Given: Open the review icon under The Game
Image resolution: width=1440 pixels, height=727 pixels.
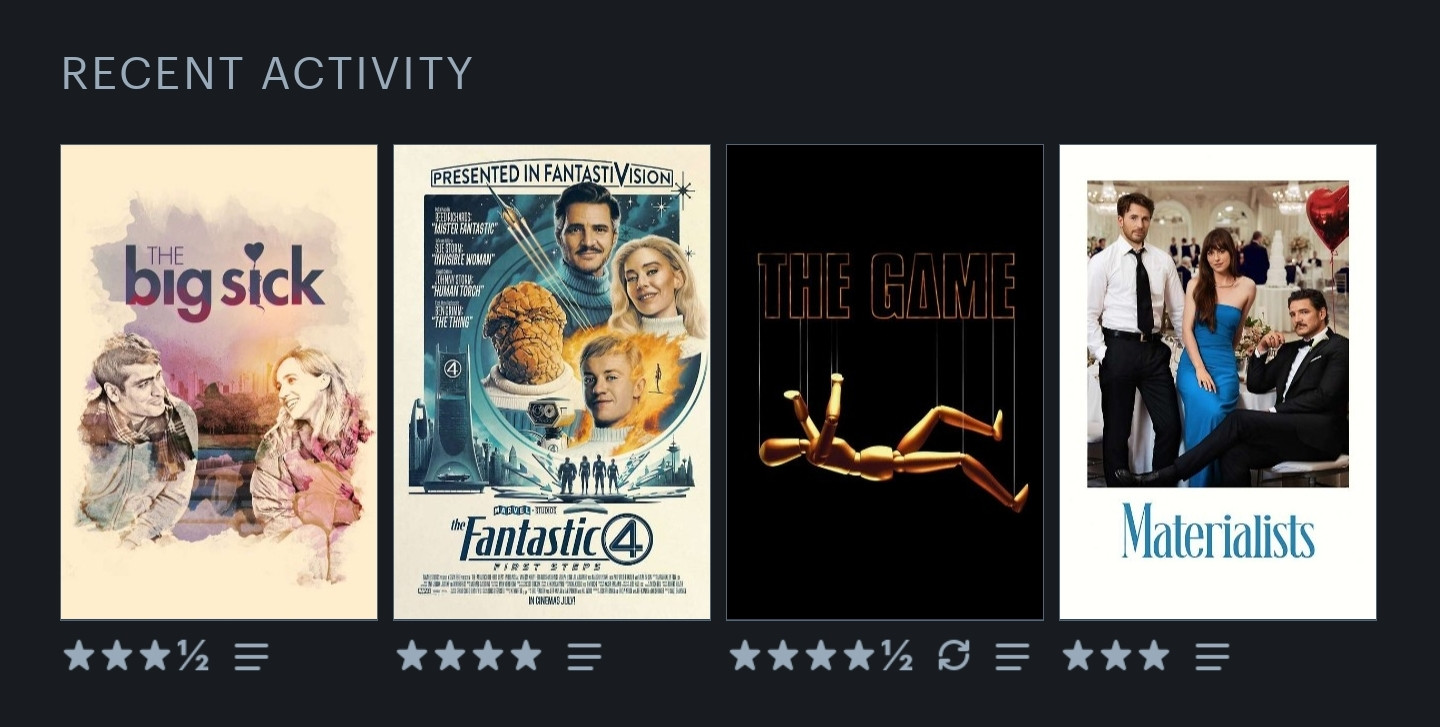Looking at the screenshot, I should click(1012, 657).
